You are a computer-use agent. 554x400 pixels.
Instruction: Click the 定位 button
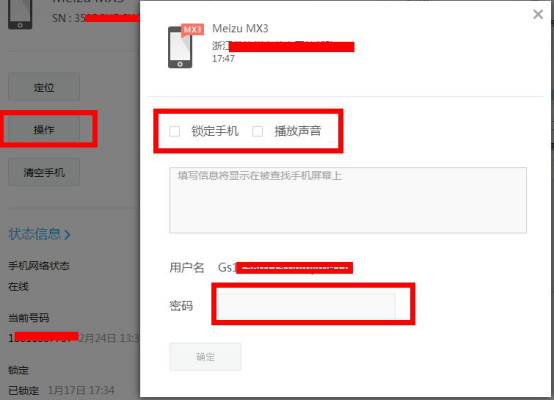(44, 87)
